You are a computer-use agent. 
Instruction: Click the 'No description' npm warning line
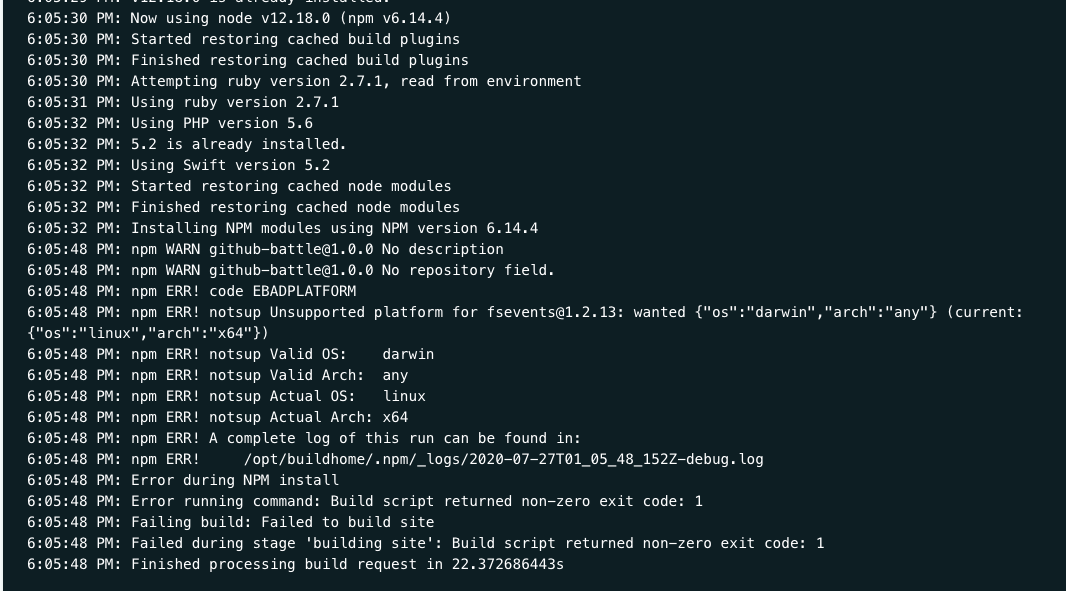(317, 249)
